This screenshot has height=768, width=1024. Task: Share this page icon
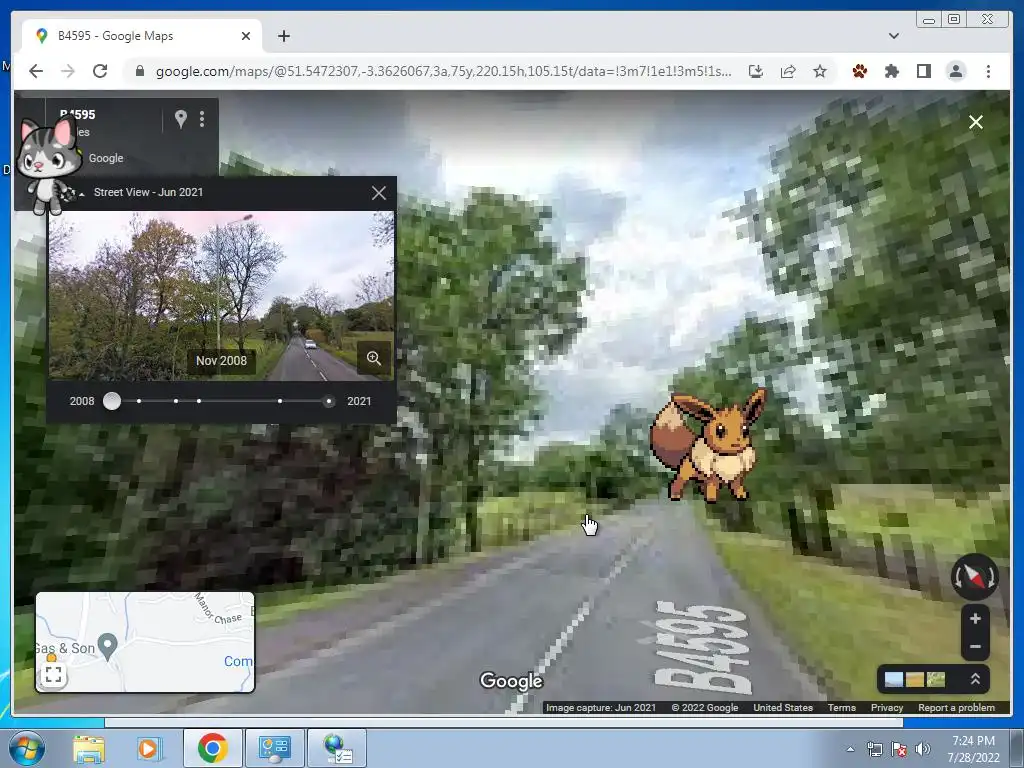pyautogui.click(x=788, y=71)
